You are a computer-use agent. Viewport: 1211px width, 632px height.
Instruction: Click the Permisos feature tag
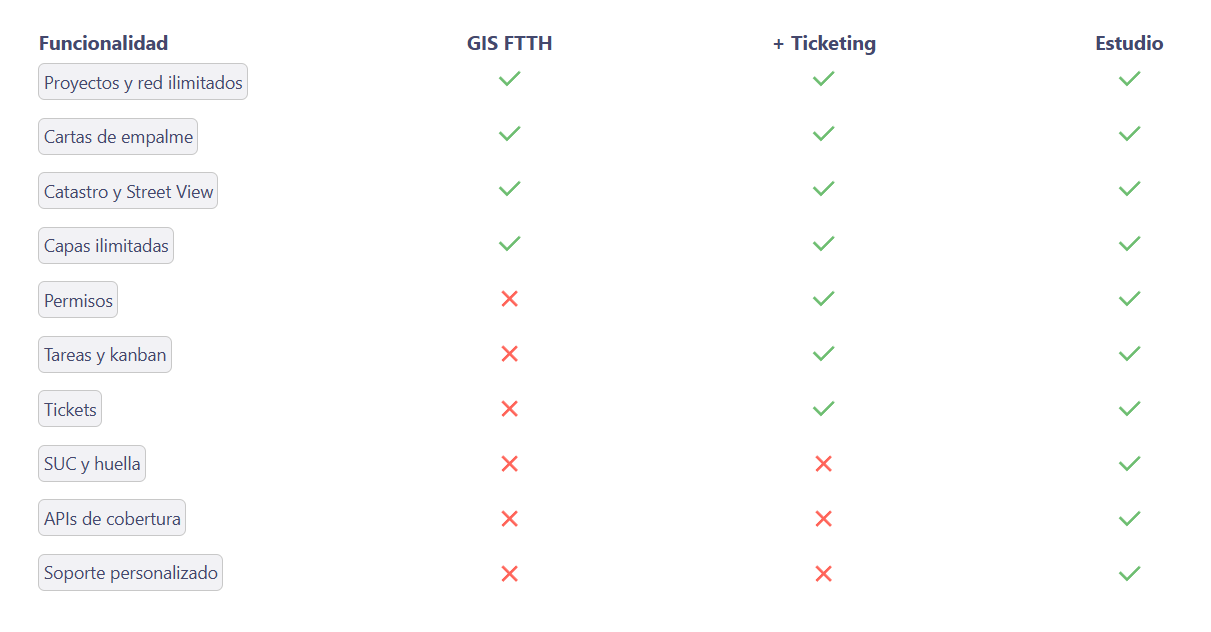tap(78, 300)
